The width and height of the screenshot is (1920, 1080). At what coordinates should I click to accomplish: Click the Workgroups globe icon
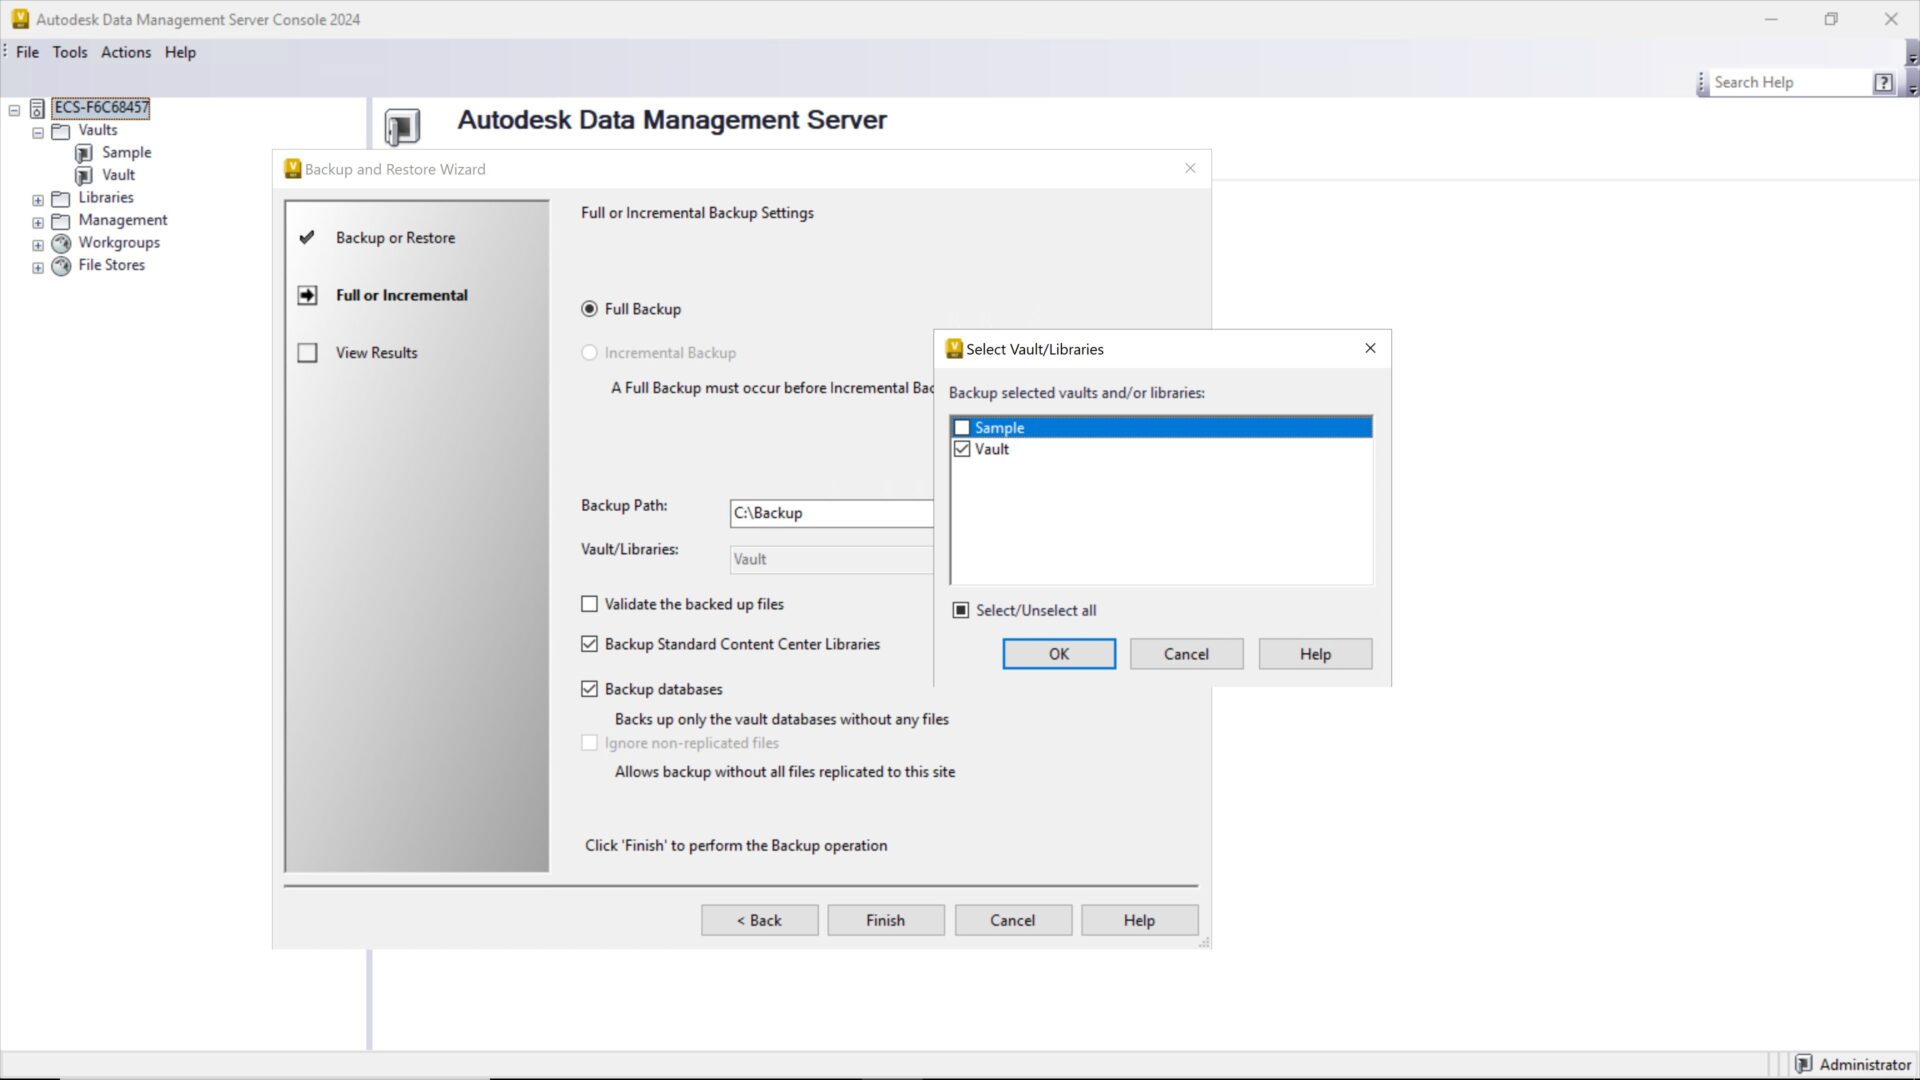61,243
